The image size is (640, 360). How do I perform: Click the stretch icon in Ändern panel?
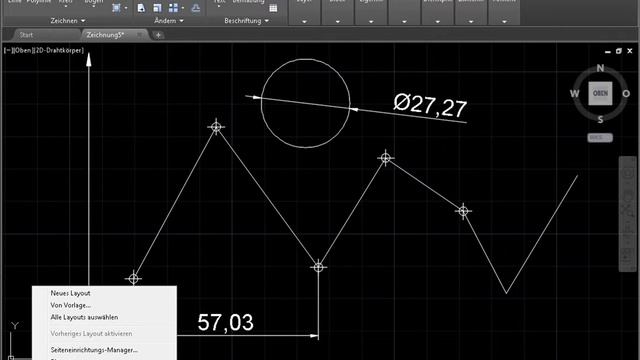[141, 8]
